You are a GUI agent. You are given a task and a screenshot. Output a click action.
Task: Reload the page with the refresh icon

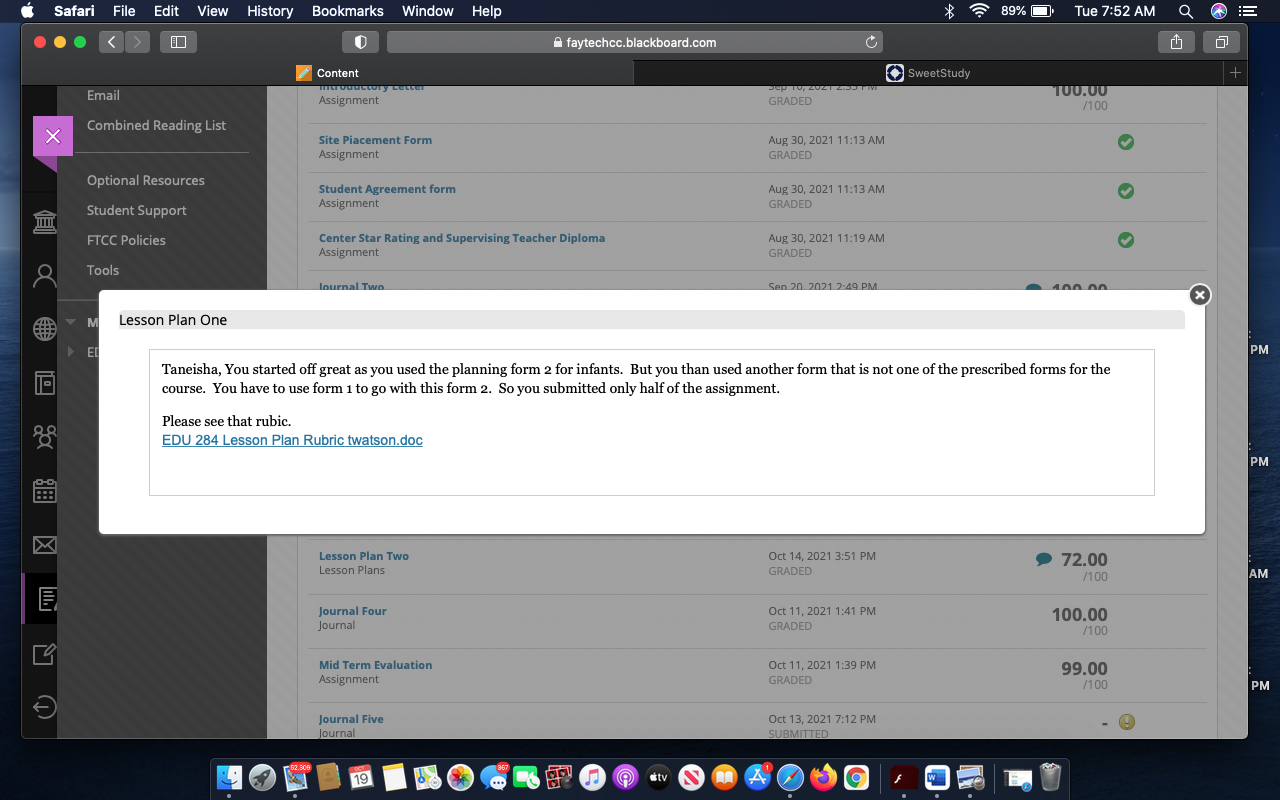(x=871, y=42)
